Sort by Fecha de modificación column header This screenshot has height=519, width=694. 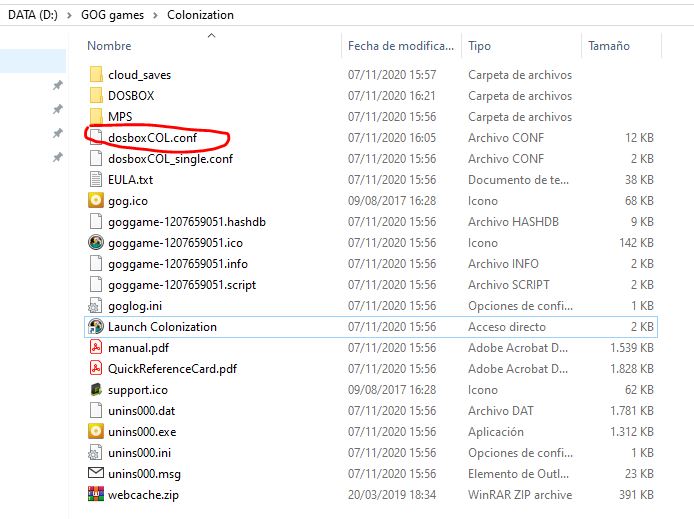click(x=401, y=46)
